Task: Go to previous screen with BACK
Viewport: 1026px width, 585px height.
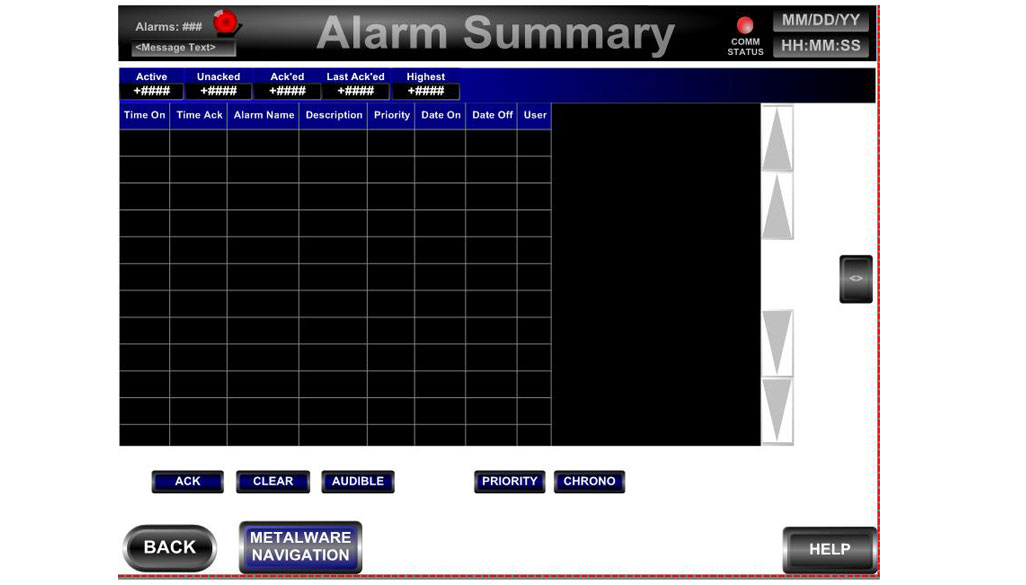Action: coord(170,548)
